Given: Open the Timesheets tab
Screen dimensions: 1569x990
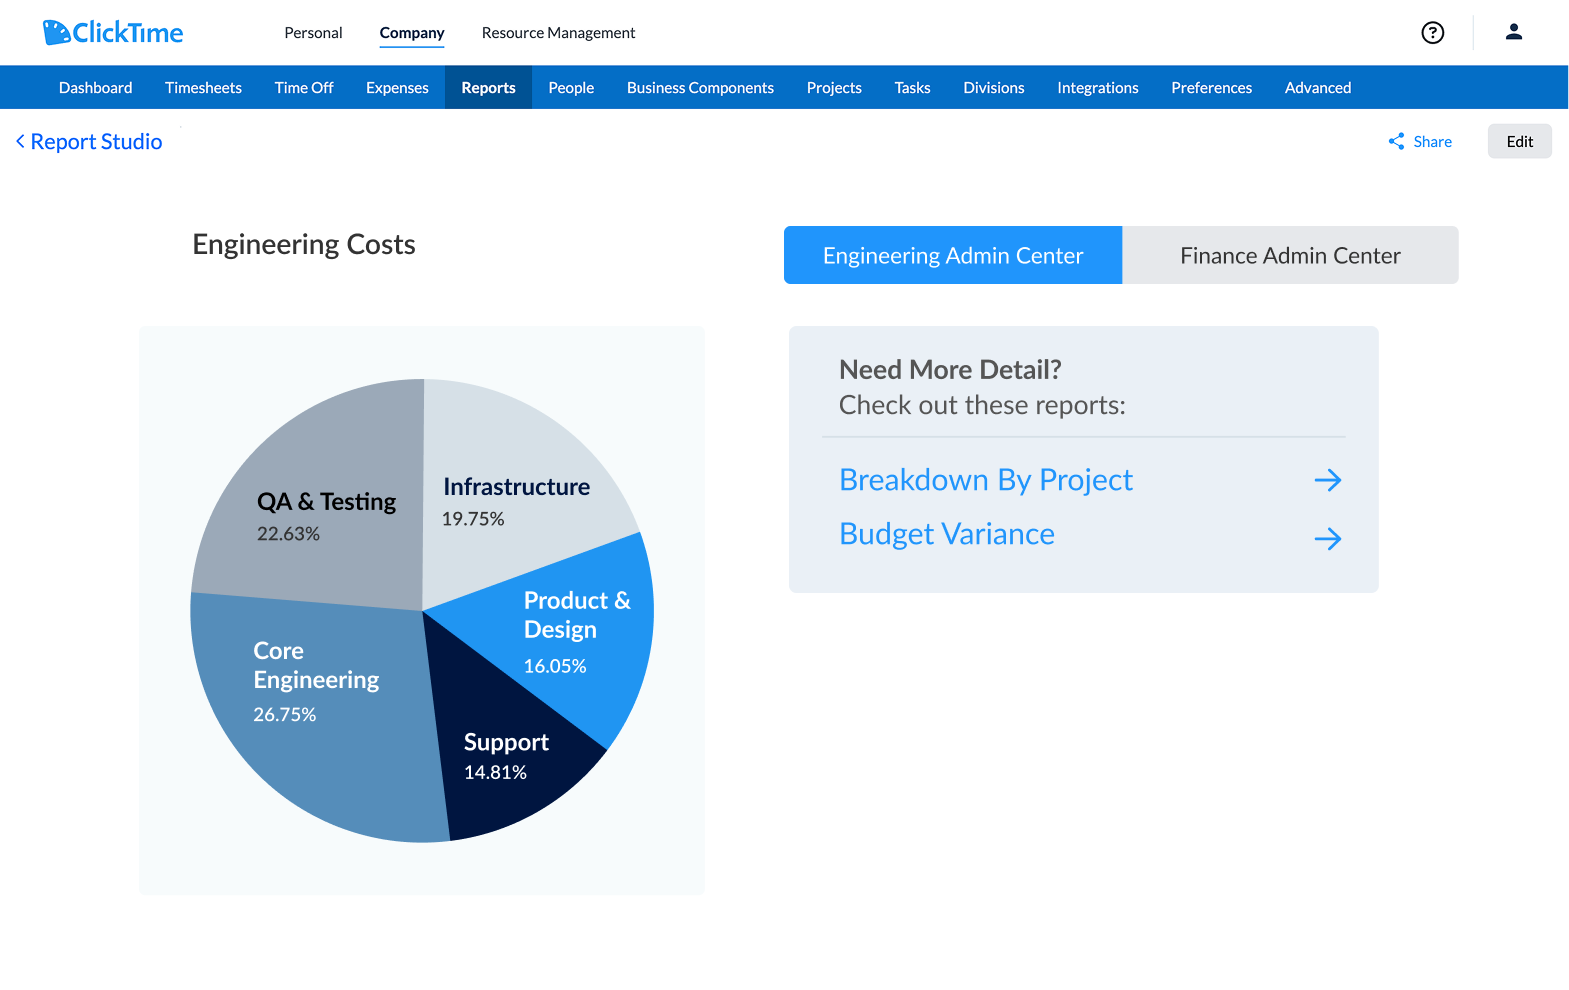Looking at the screenshot, I should pos(203,88).
